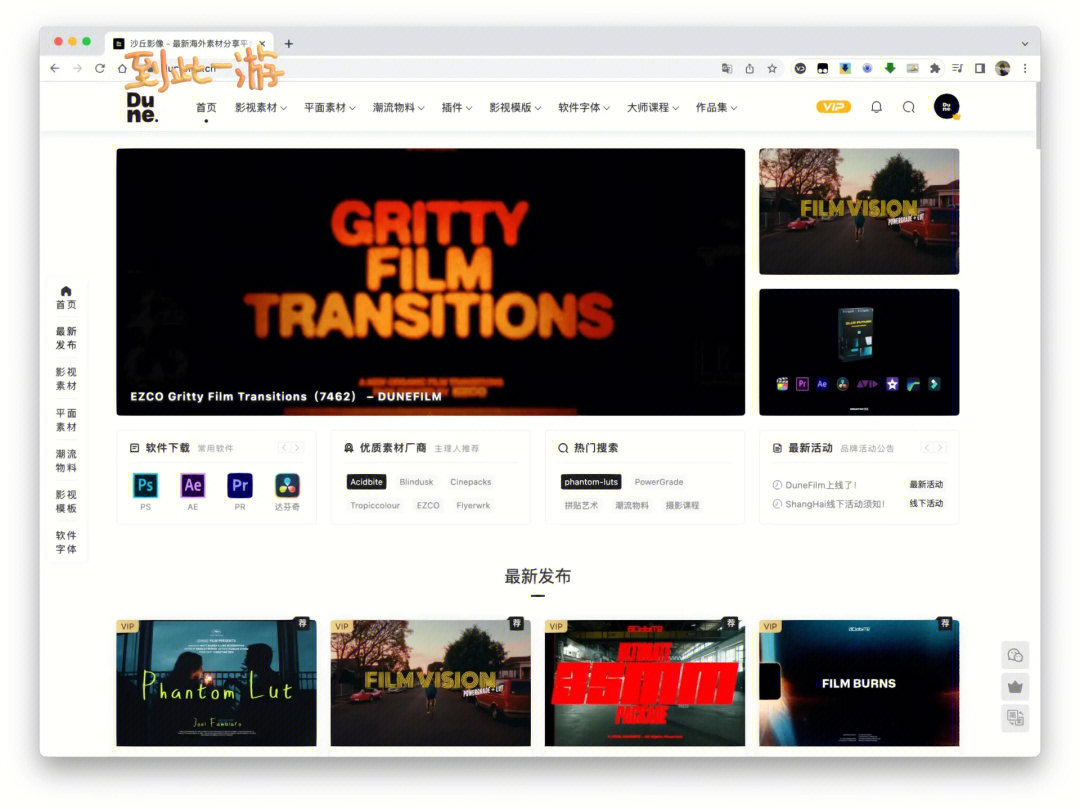Click the Chrome profile photo icon
The image size is (1080, 809).
[x=1003, y=68]
